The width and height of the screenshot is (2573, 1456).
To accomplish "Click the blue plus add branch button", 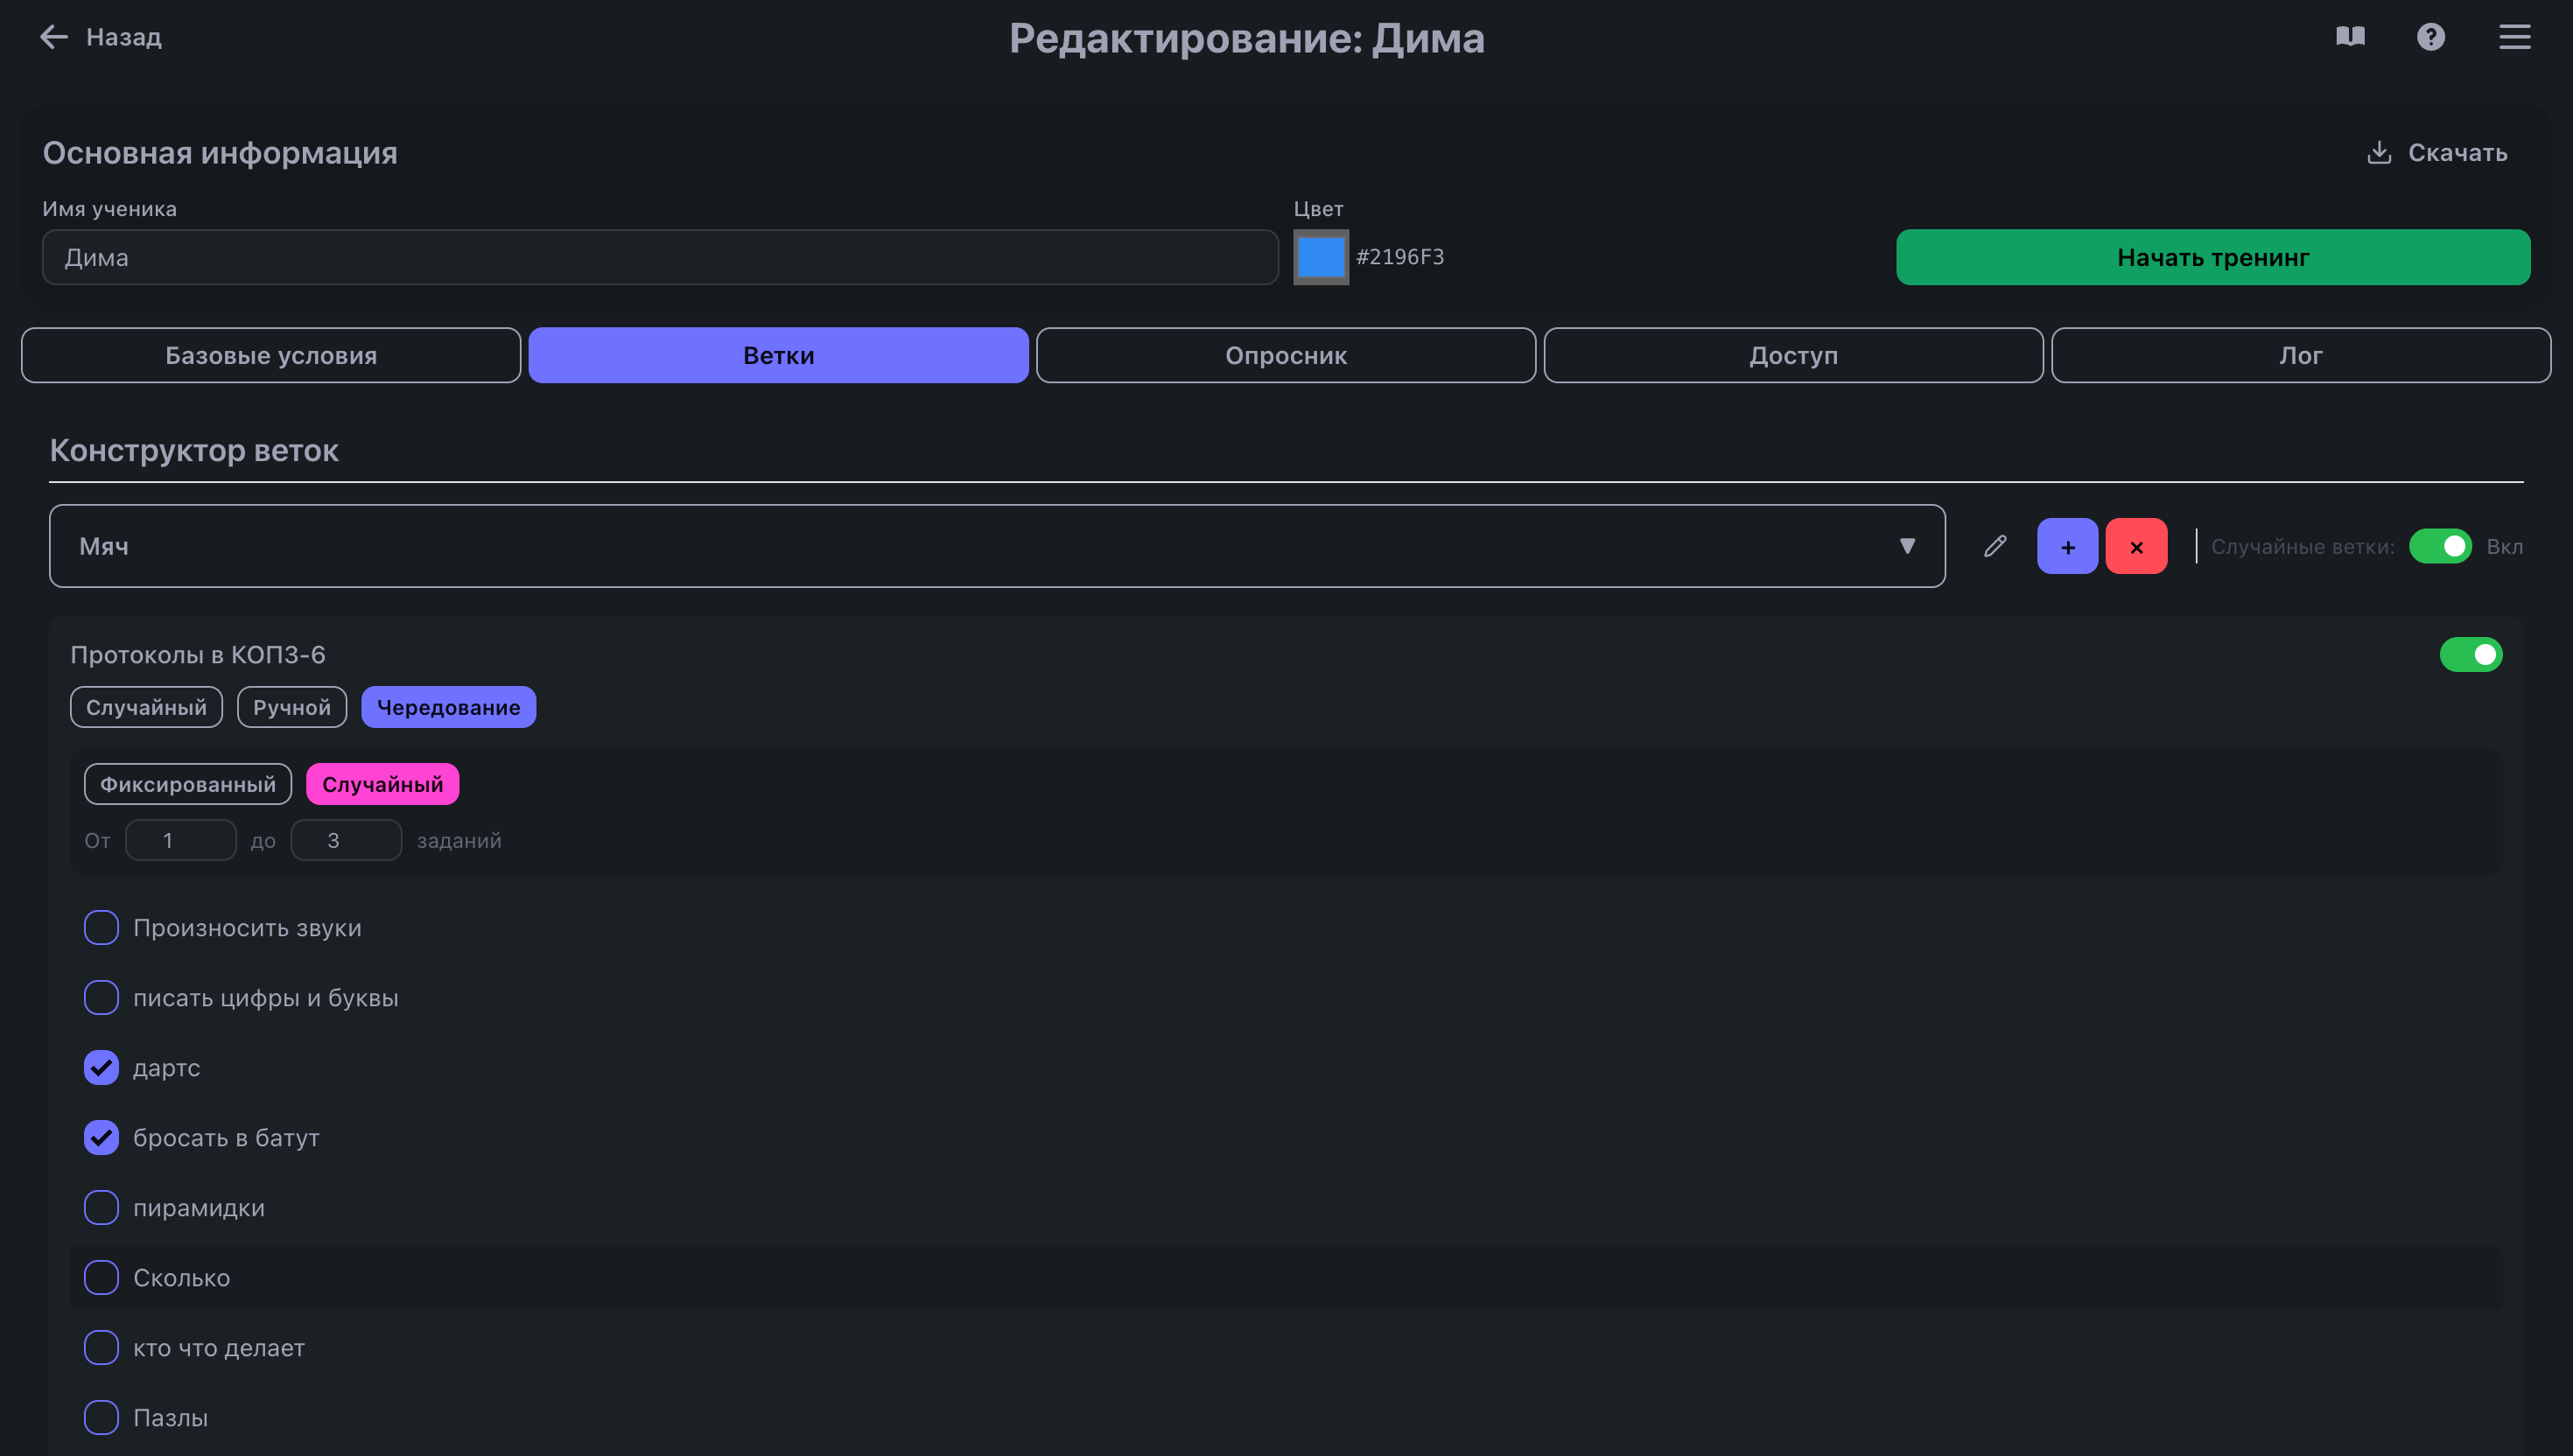I will pyautogui.click(x=2067, y=546).
